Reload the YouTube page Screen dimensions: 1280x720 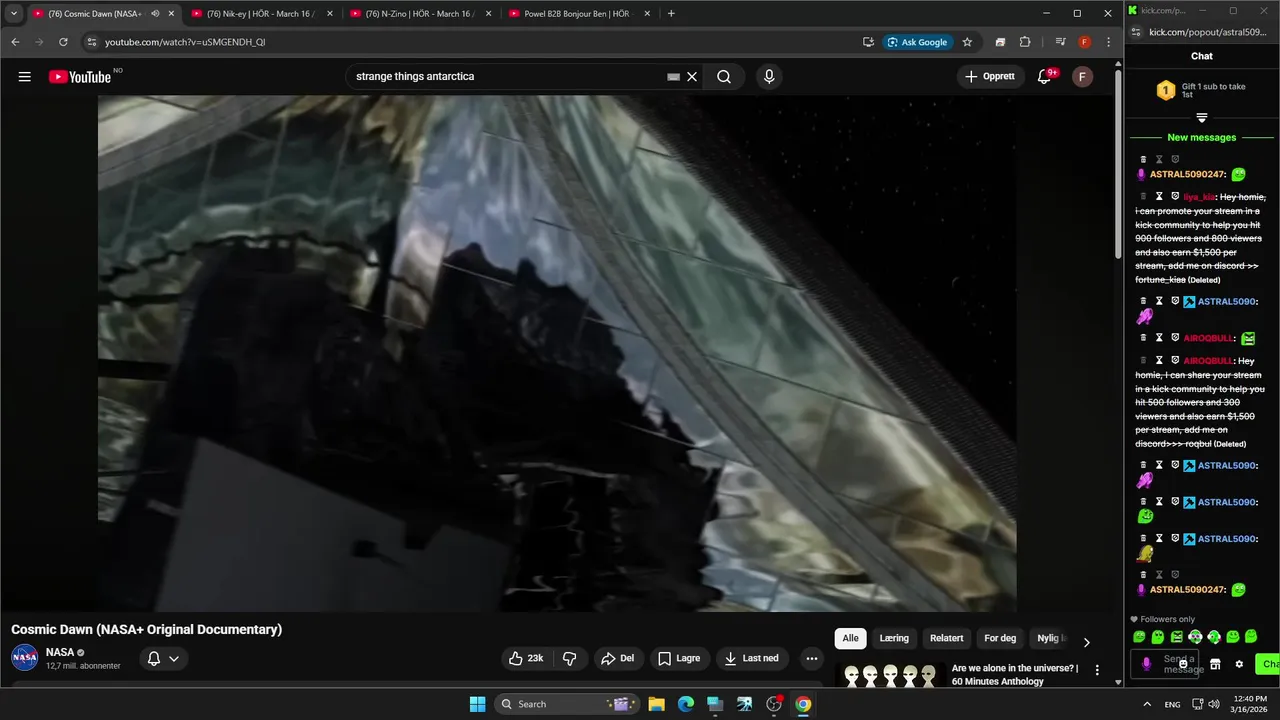point(63,42)
